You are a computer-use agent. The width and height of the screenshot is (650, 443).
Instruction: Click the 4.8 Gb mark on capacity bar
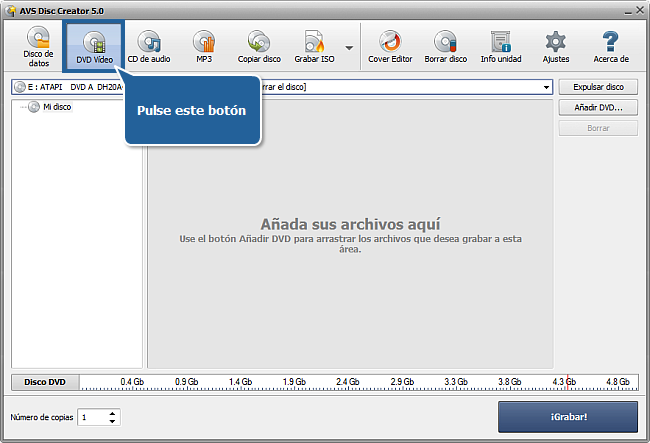(618, 381)
